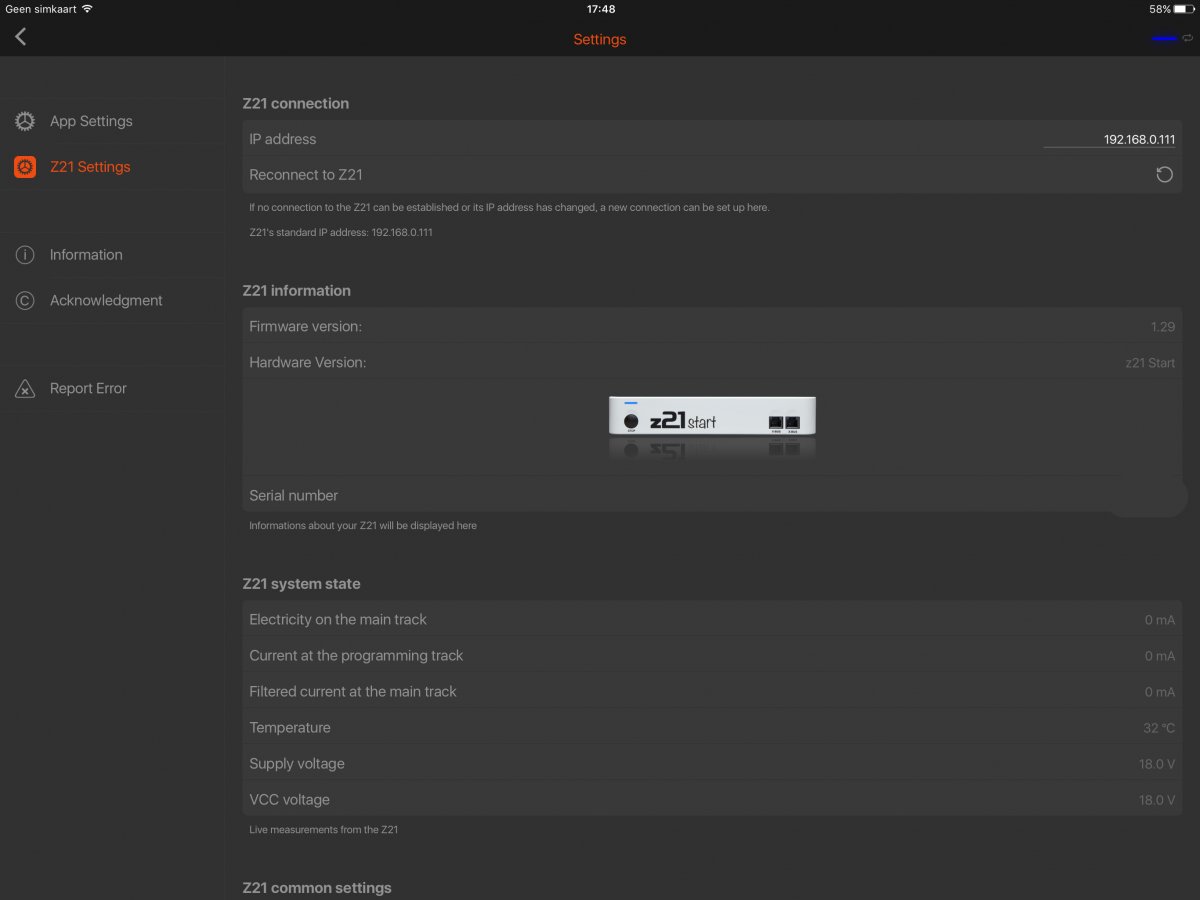Tap the z21 Start hardware value
1200x900 pixels.
(1150, 363)
